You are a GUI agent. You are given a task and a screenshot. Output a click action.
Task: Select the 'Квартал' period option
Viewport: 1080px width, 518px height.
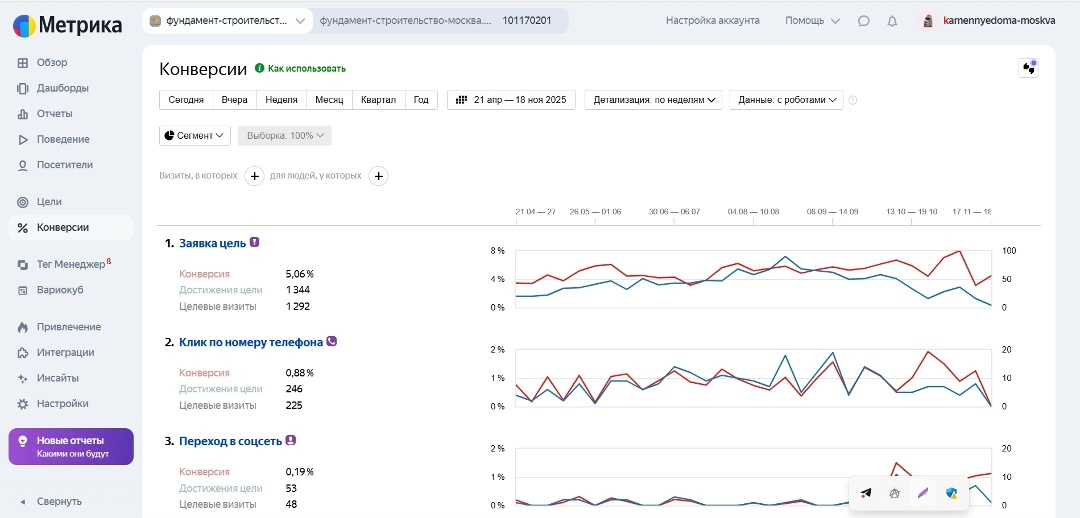378,100
